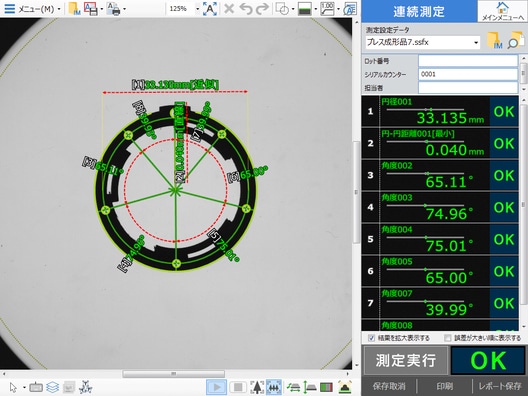Viewport: 528px width, 396px height.
Task: Select result row 5 角度004 75.01°
Action: click(x=440, y=239)
